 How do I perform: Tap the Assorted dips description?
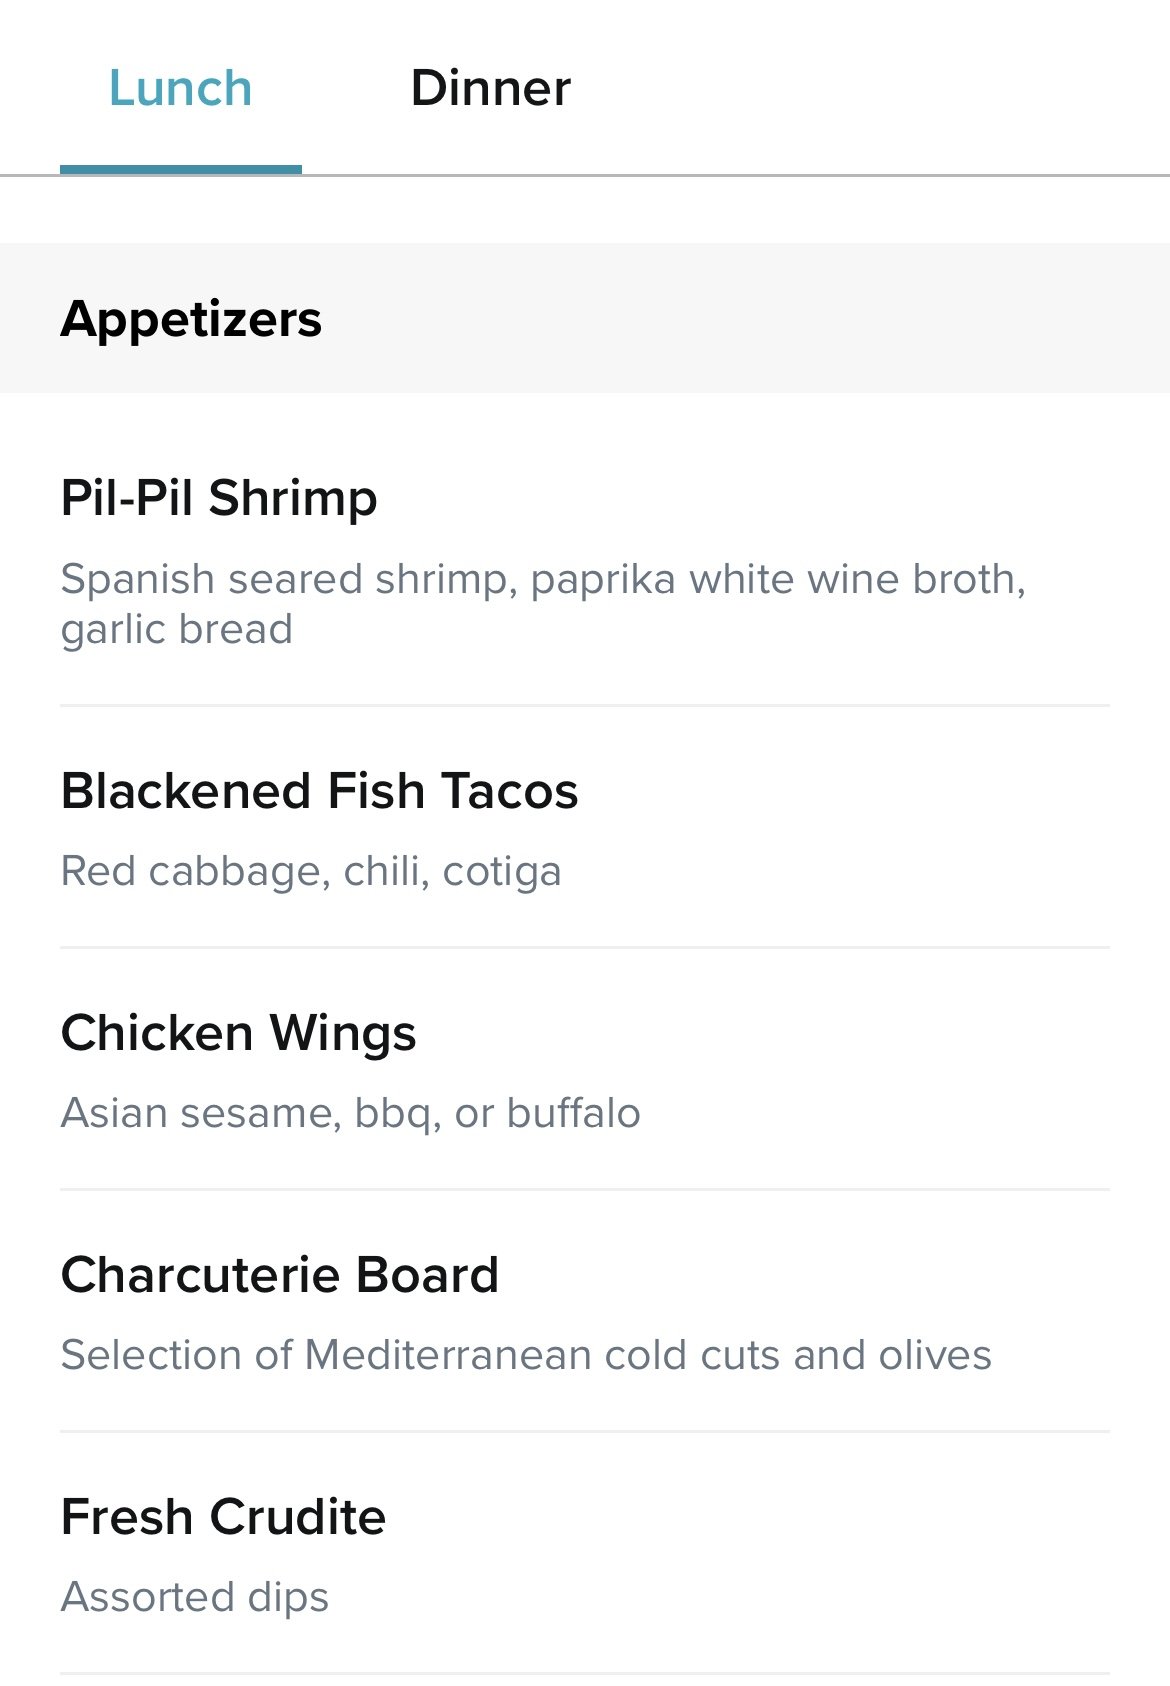pos(195,1597)
